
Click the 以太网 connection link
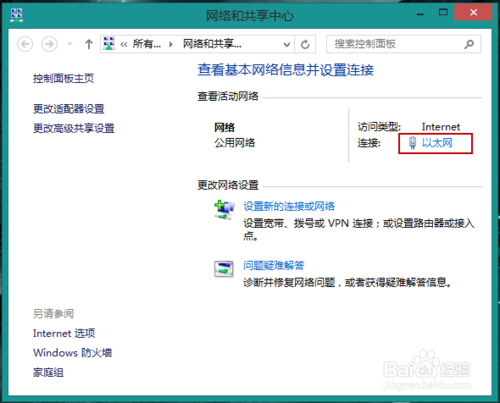(x=437, y=143)
